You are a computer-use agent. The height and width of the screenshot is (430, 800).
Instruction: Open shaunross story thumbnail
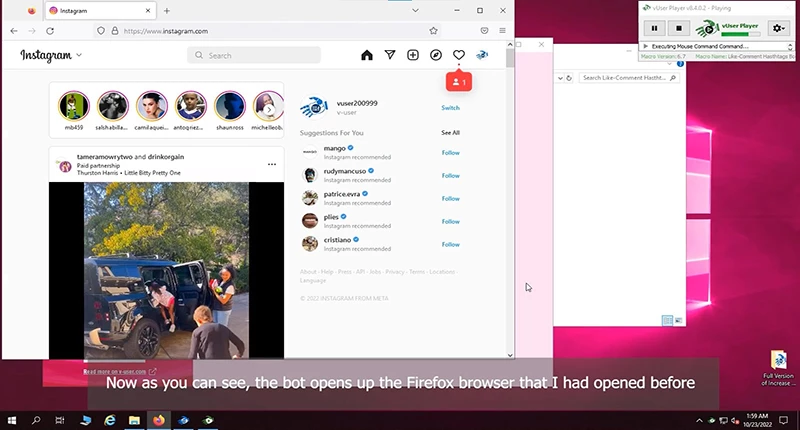230,106
